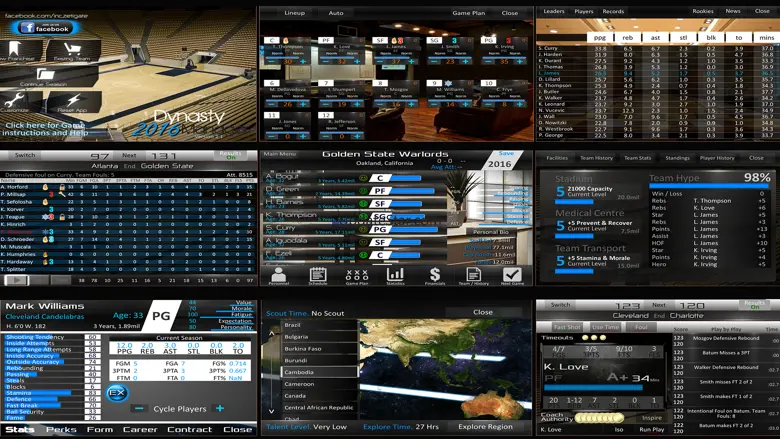Click Explore Region button

pos(486,427)
